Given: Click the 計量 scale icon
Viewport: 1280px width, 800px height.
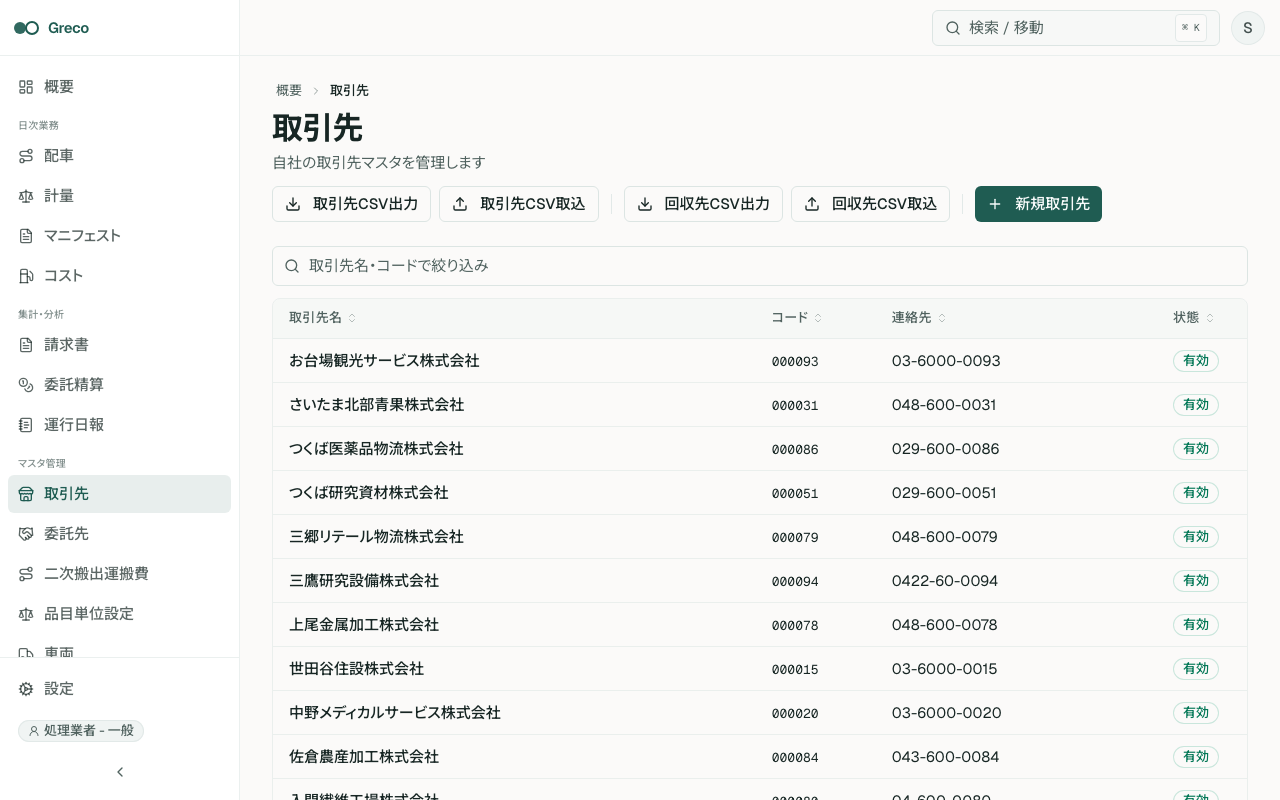Looking at the screenshot, I should tap(26, 196).
